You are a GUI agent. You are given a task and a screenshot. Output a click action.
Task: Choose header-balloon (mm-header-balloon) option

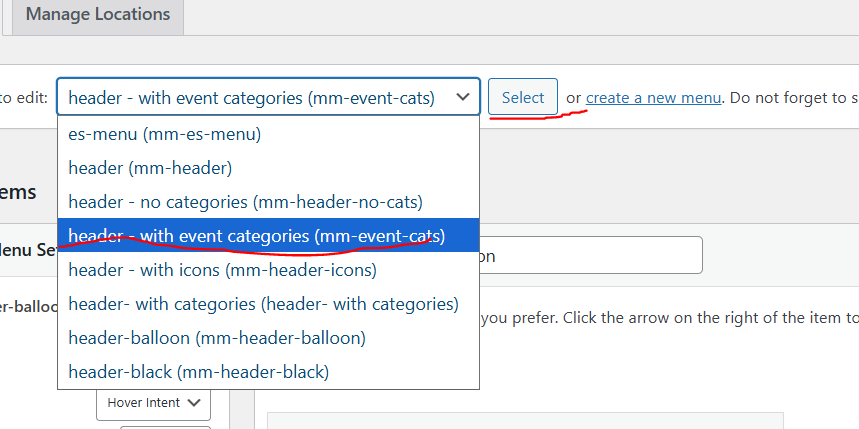[217, 337]
